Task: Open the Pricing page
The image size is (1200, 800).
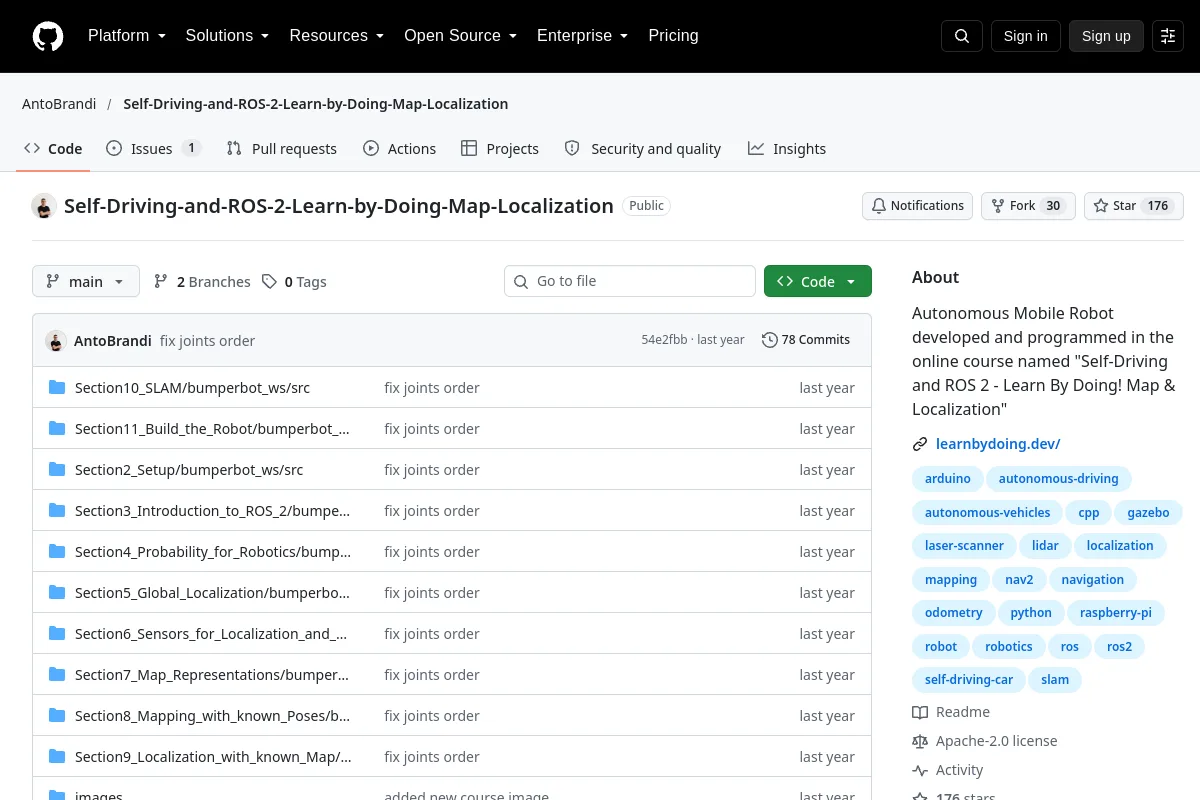Action: [x=673, y=36]
